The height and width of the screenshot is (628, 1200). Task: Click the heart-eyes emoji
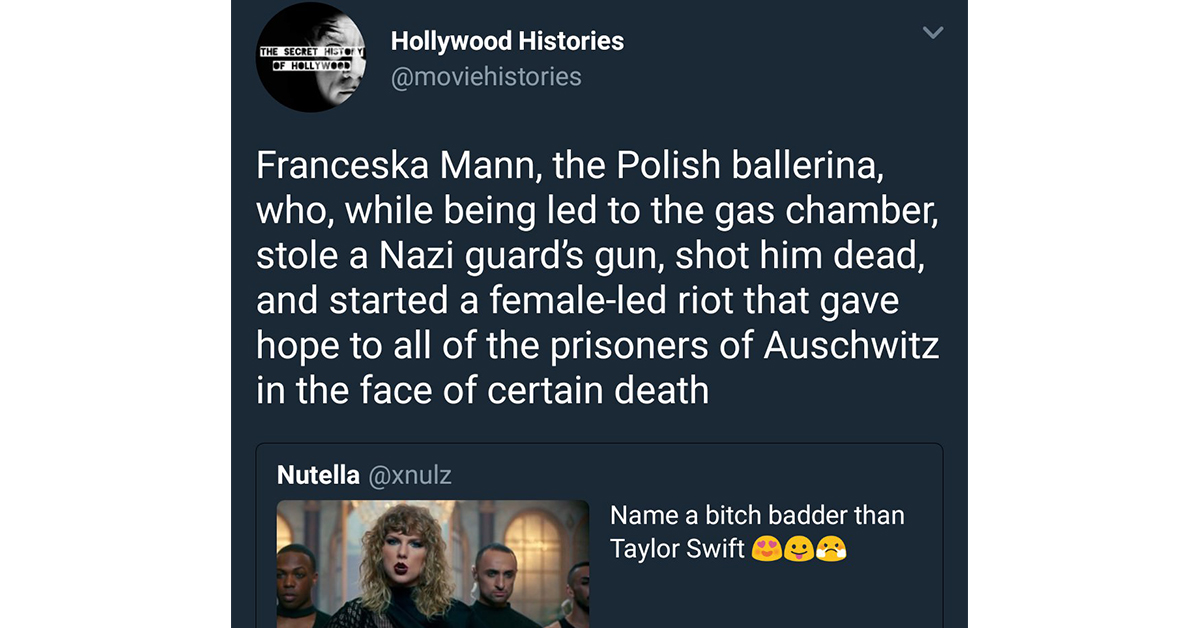766,548
